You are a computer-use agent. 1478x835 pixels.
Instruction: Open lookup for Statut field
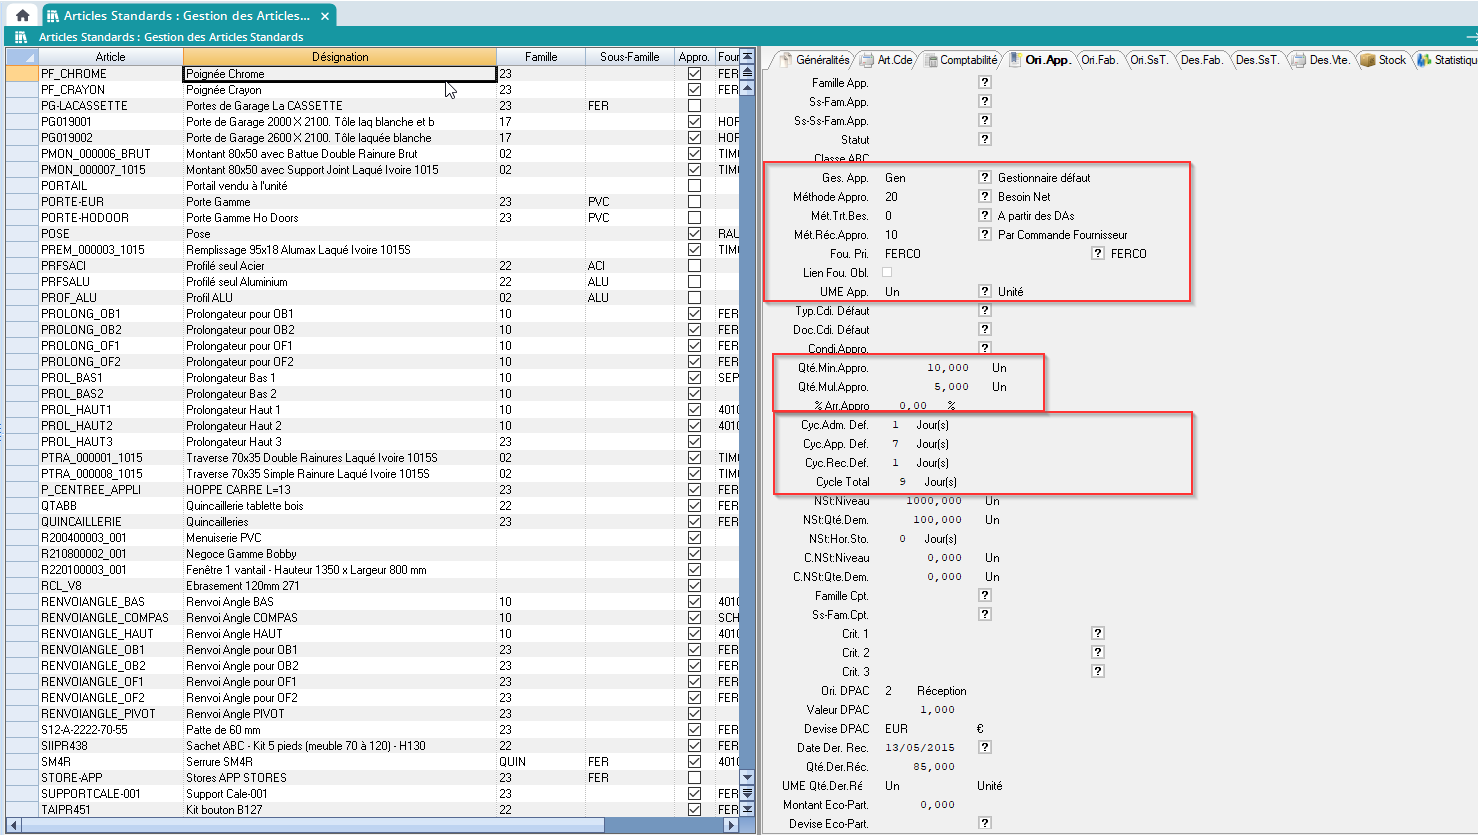tap(985, 140)
